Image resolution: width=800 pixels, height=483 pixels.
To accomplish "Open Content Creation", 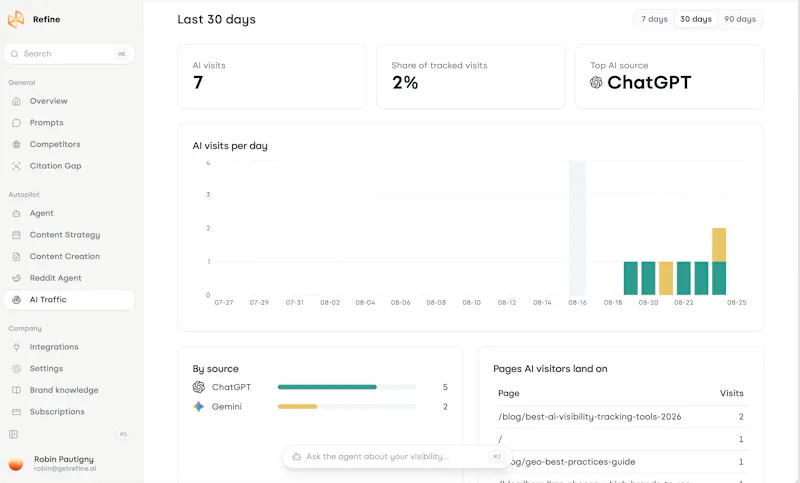I will point(69,257).
